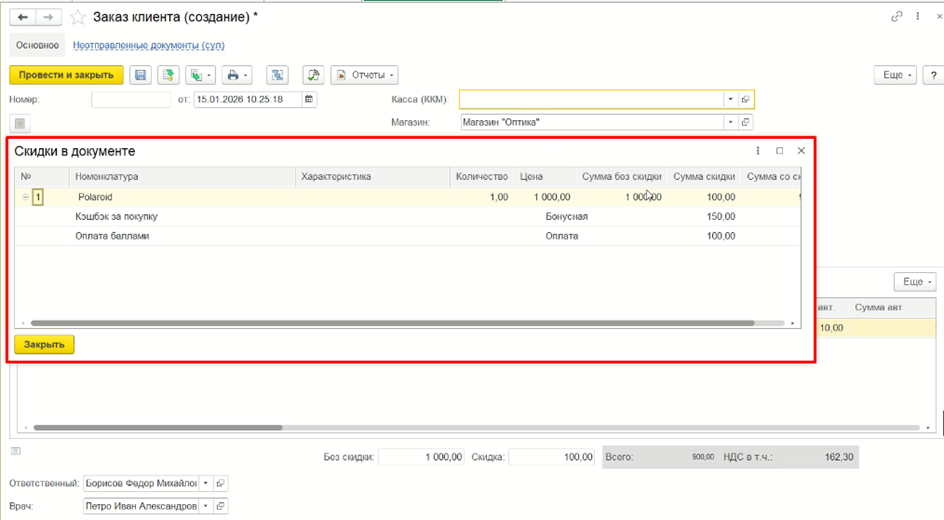This screenshot has height=520, width=944.
Task: Expand the Врач dropdown arrow
Action: (205, 506)
